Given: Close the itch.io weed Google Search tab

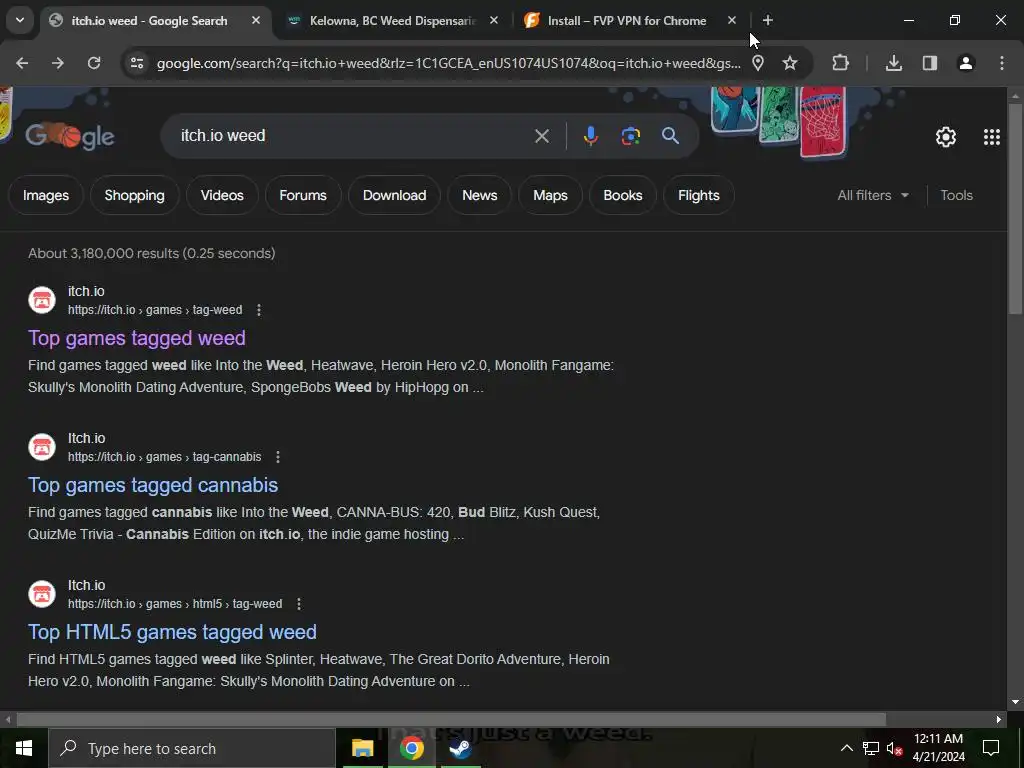Looking at the screenshot, I should click(x=256, y=21).
